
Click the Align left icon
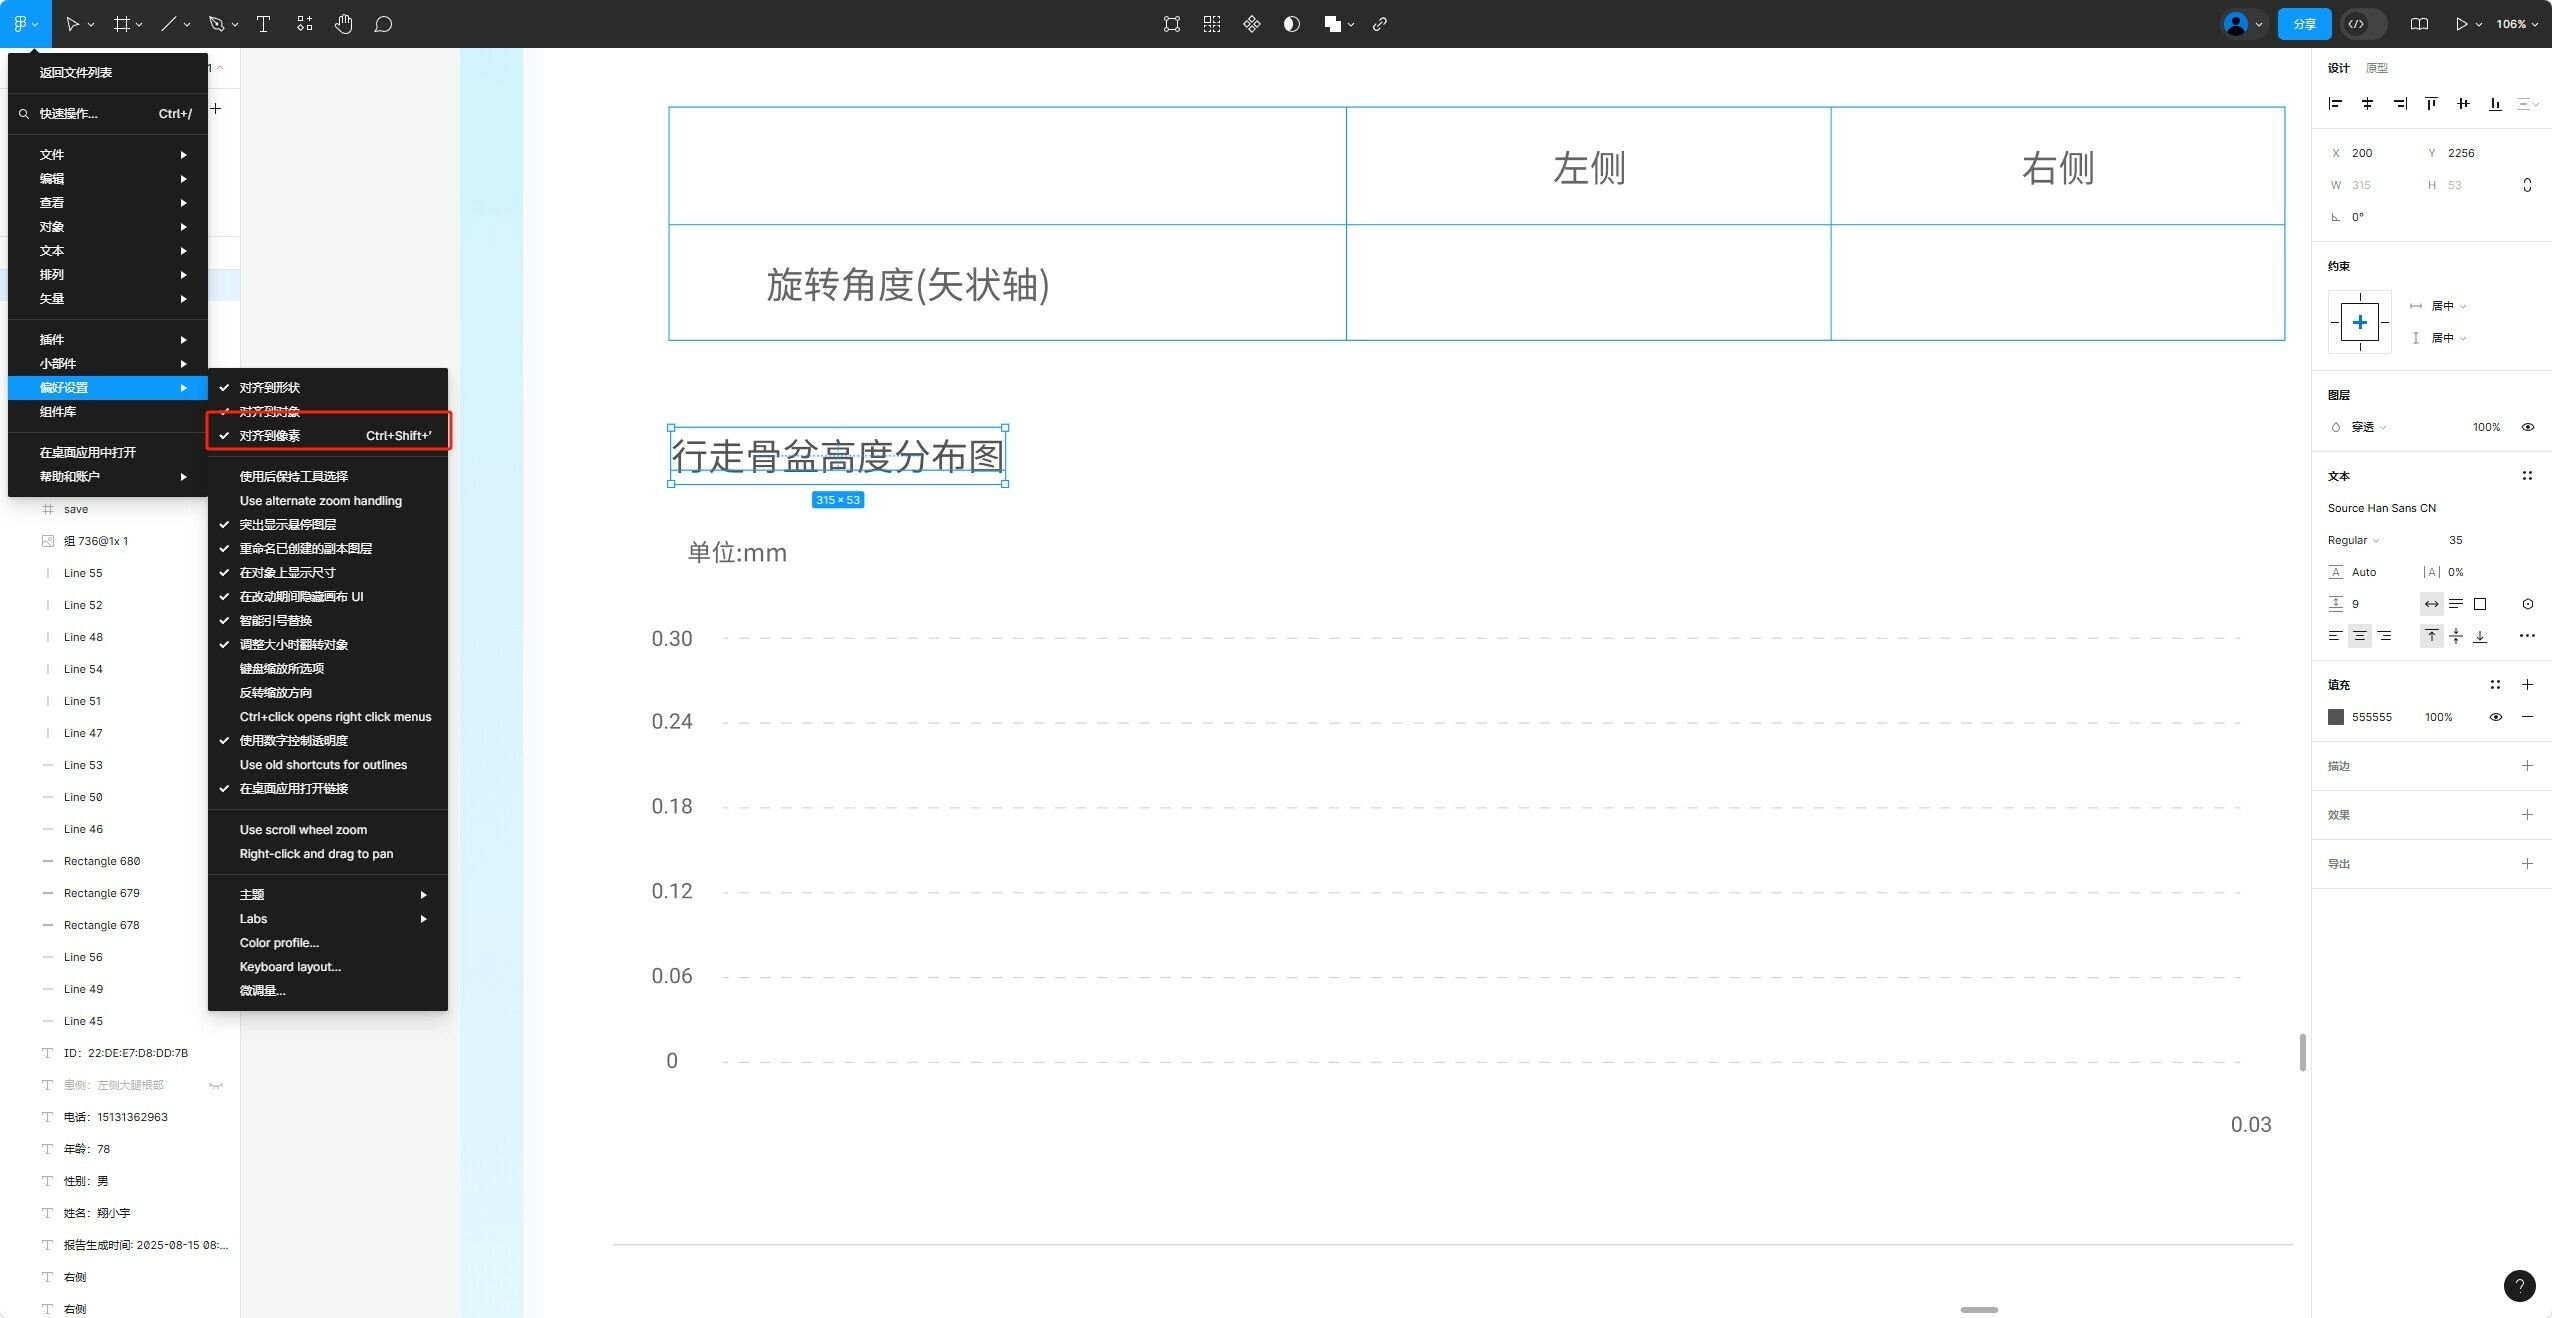[x=2336, y=104]
